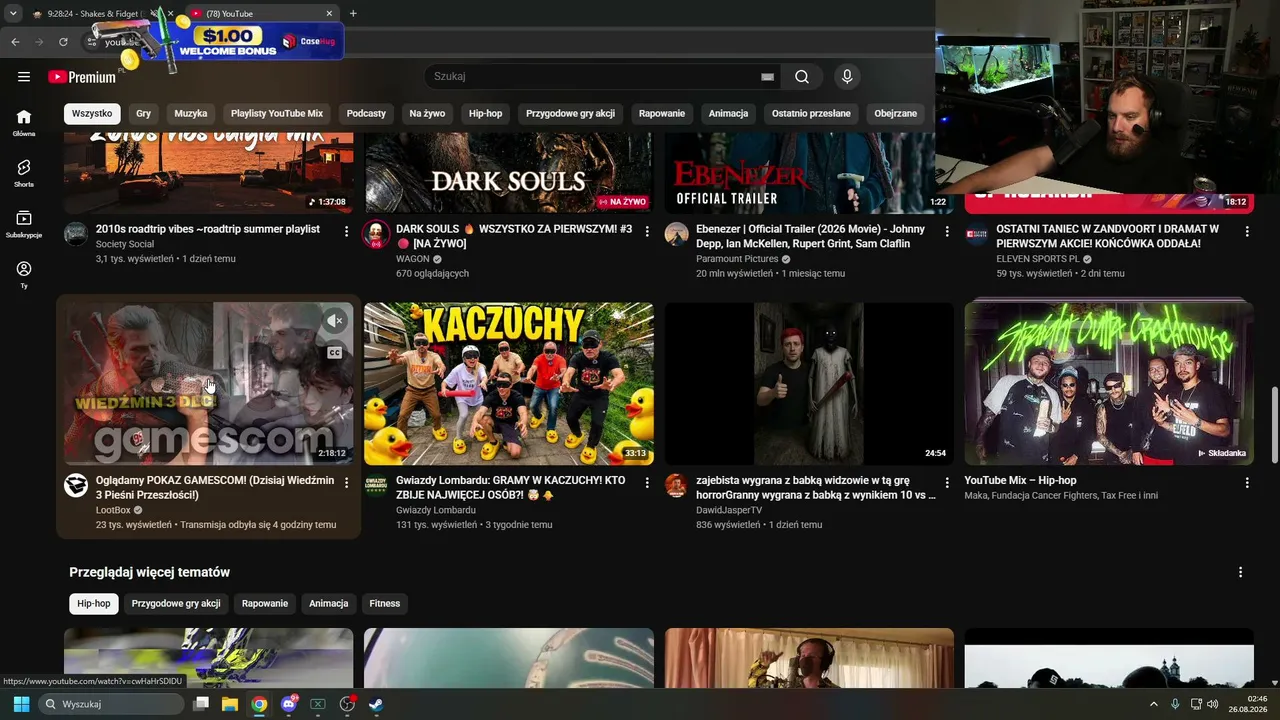
Task: Select the Wszystko filter chip
Action: point(92,114)
